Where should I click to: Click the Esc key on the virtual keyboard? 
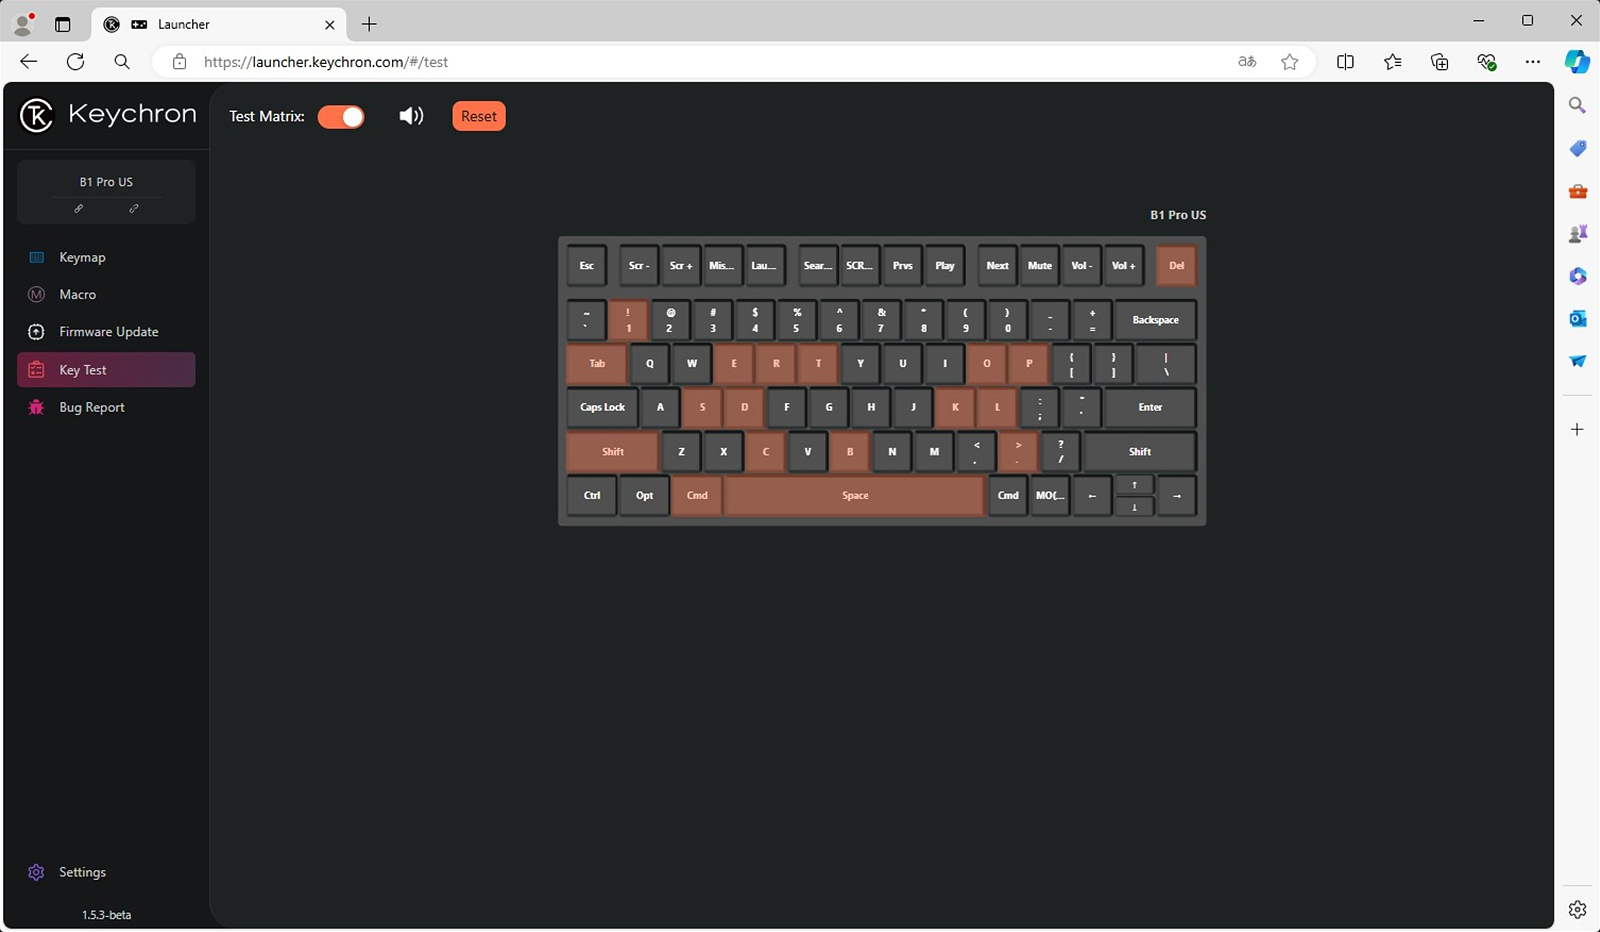tap(587, 266)
